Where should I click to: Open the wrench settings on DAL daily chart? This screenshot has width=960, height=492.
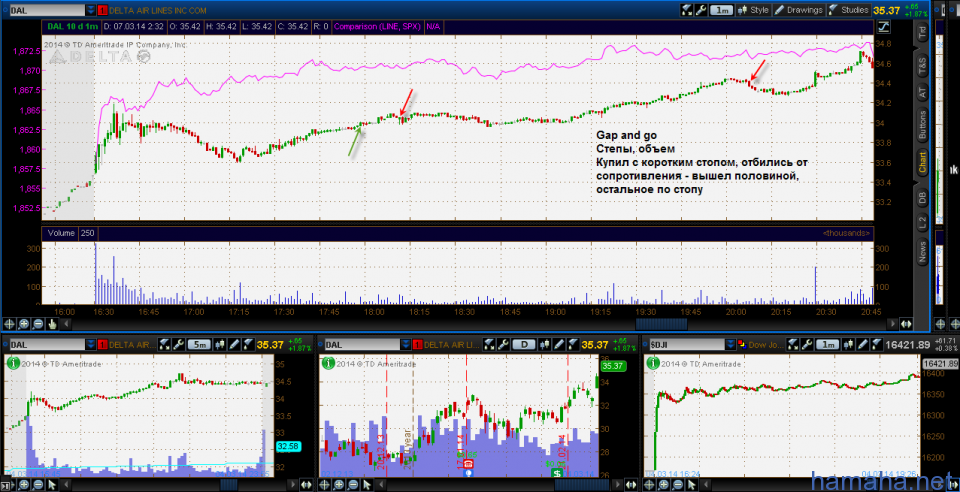[503, 345]
